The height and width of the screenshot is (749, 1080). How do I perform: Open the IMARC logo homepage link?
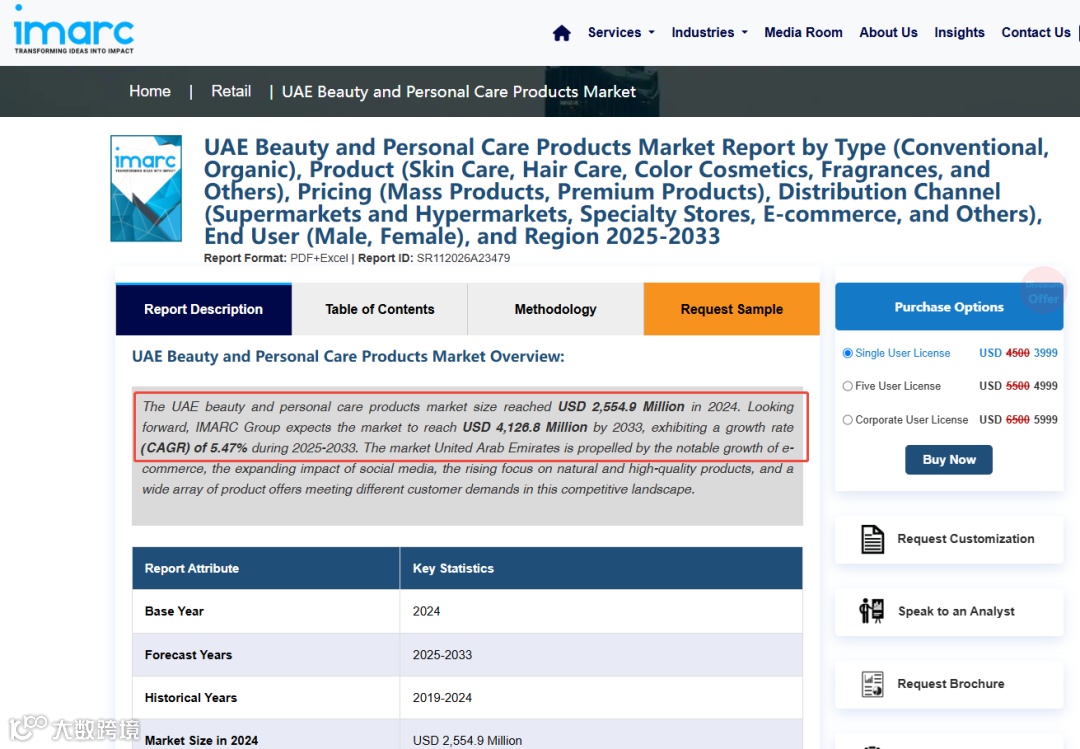coord(74,30)
